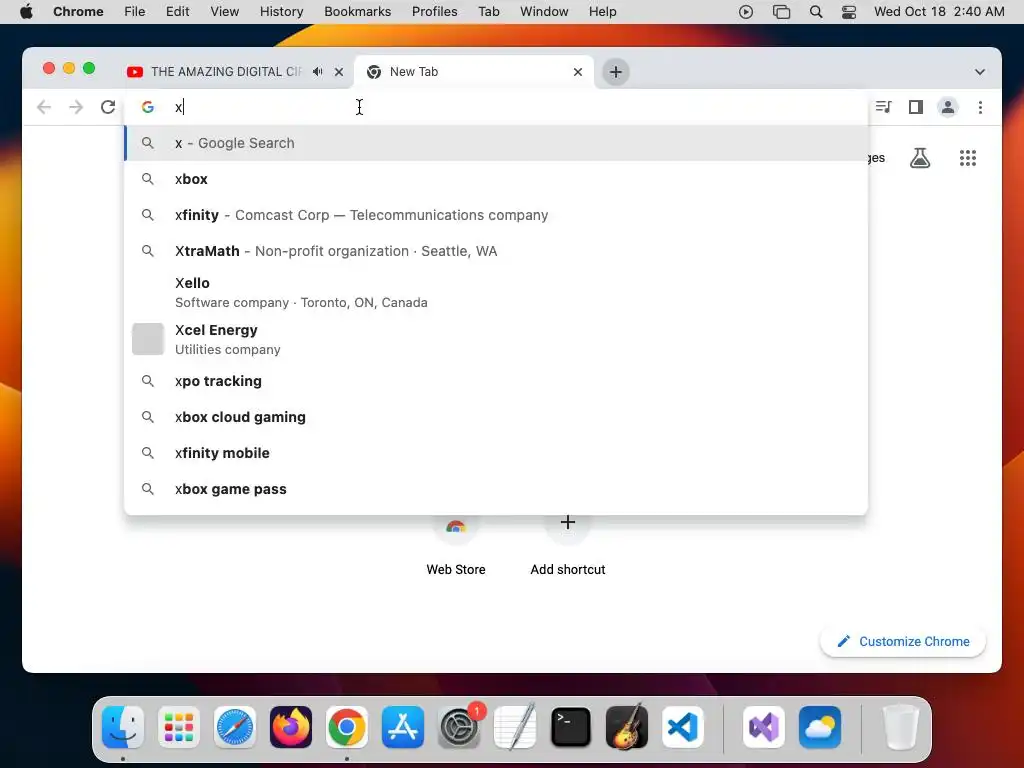Image resolution: width=1024 pixels, height=768 pixels.
Task: Choose the 'xpo tracking' suggestion
Action: point(496,381)
